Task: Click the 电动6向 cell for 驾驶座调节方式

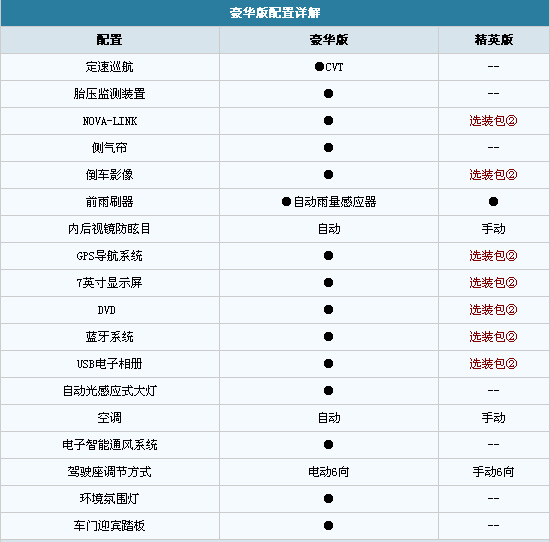Action: (329, 472)
